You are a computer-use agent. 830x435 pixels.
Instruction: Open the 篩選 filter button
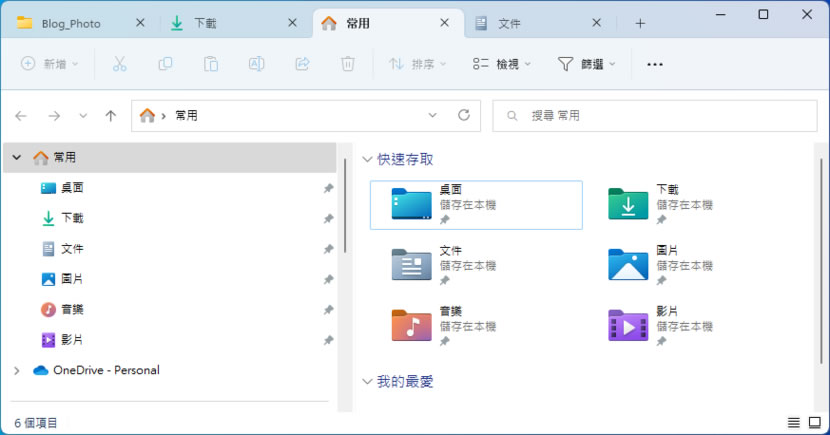coord(586,64)
